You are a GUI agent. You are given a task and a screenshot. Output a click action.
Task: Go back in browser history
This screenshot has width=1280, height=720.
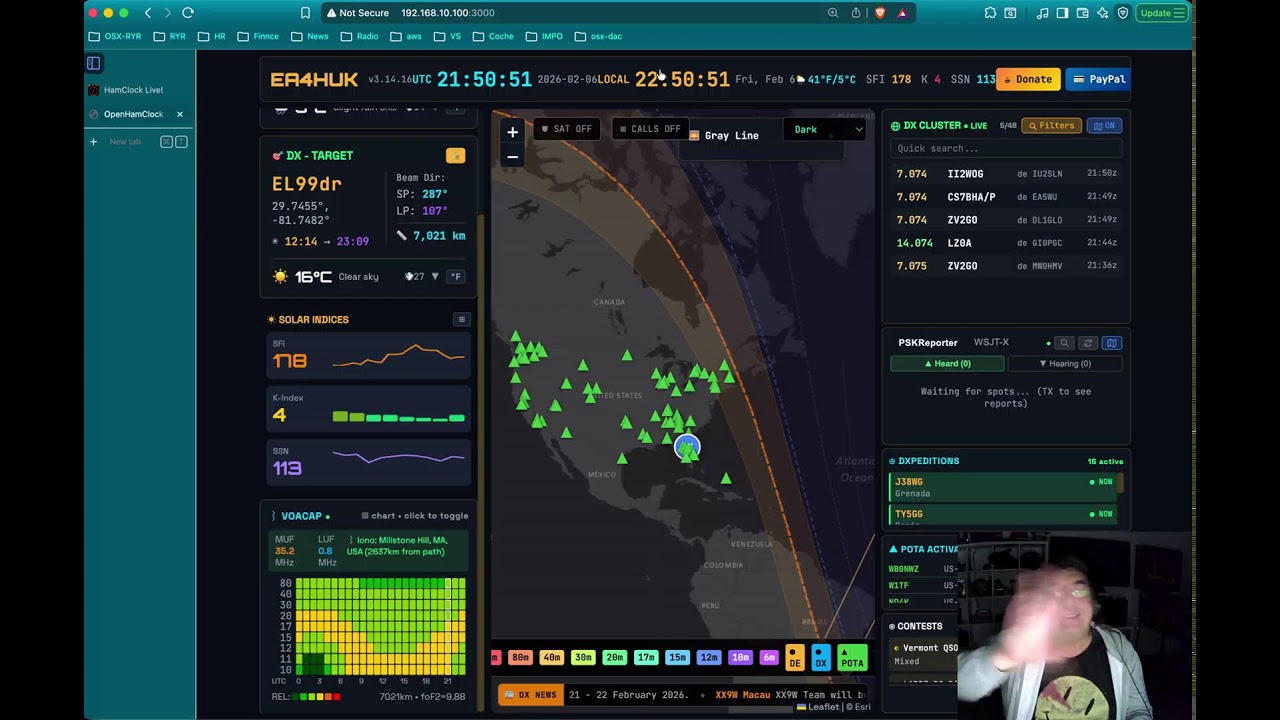148,13
